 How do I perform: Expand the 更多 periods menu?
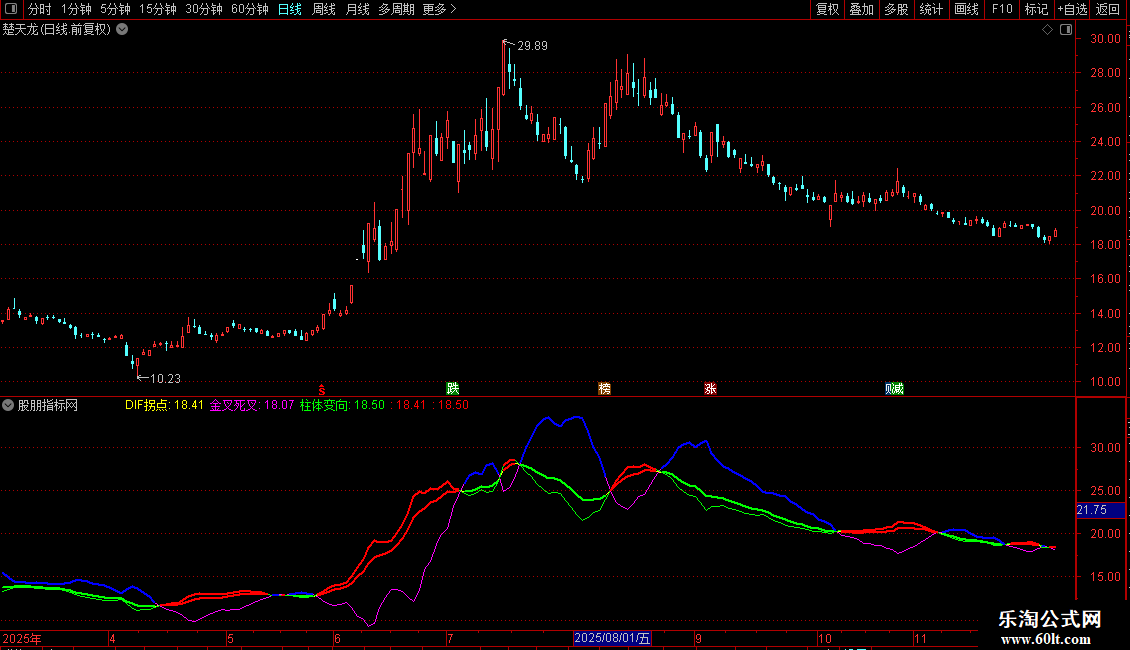pyautogui.click(x=439, y=10)
